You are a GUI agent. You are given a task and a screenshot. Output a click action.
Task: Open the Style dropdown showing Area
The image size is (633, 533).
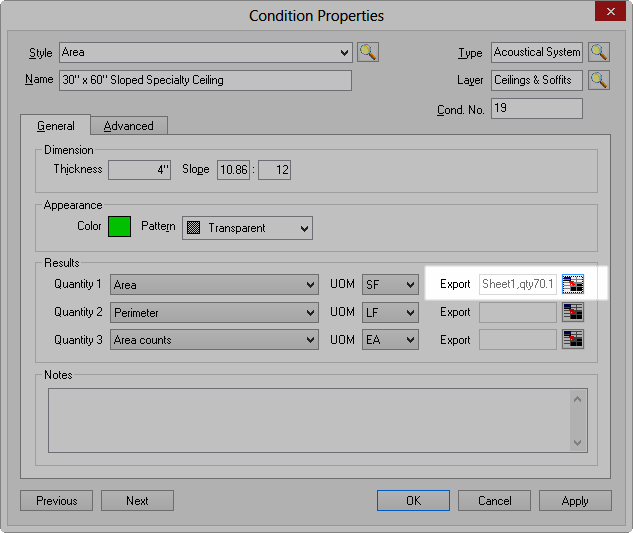pos(205,52)
